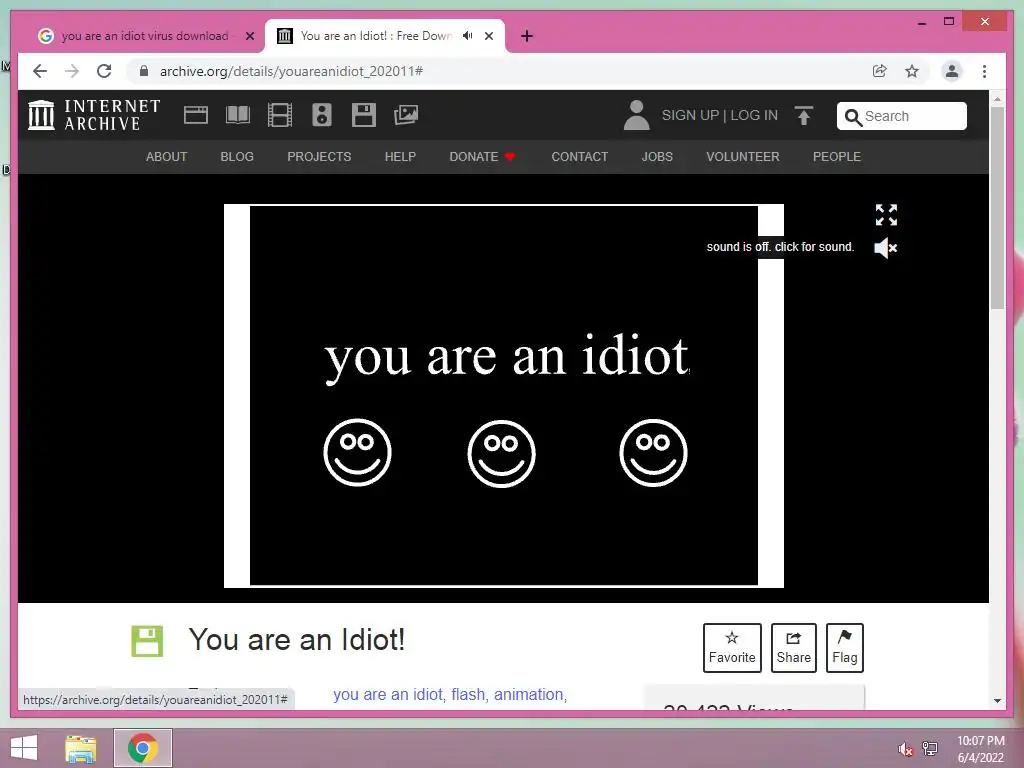The image size is (1024, 768).
Task: Click the green floppy software icon
Action: coord(147,641)
